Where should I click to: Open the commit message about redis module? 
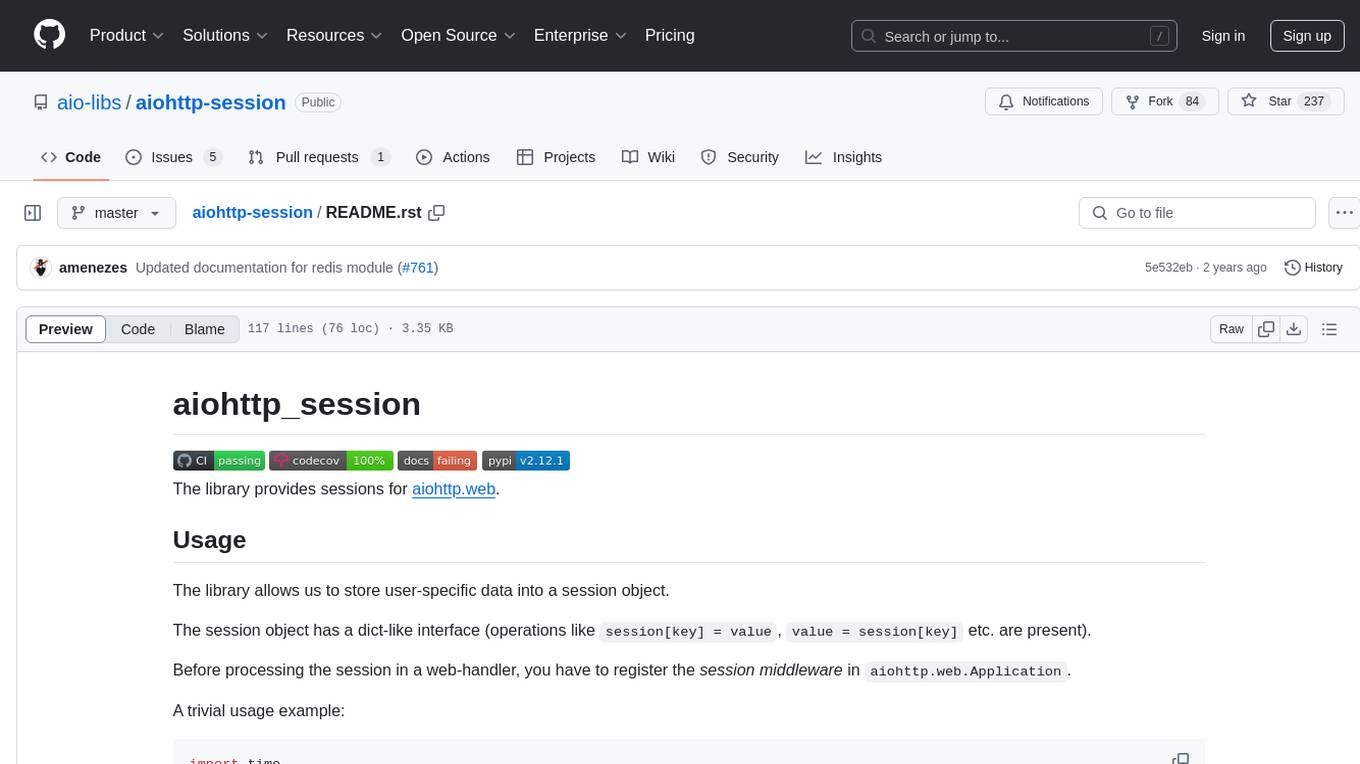[264, 267]
